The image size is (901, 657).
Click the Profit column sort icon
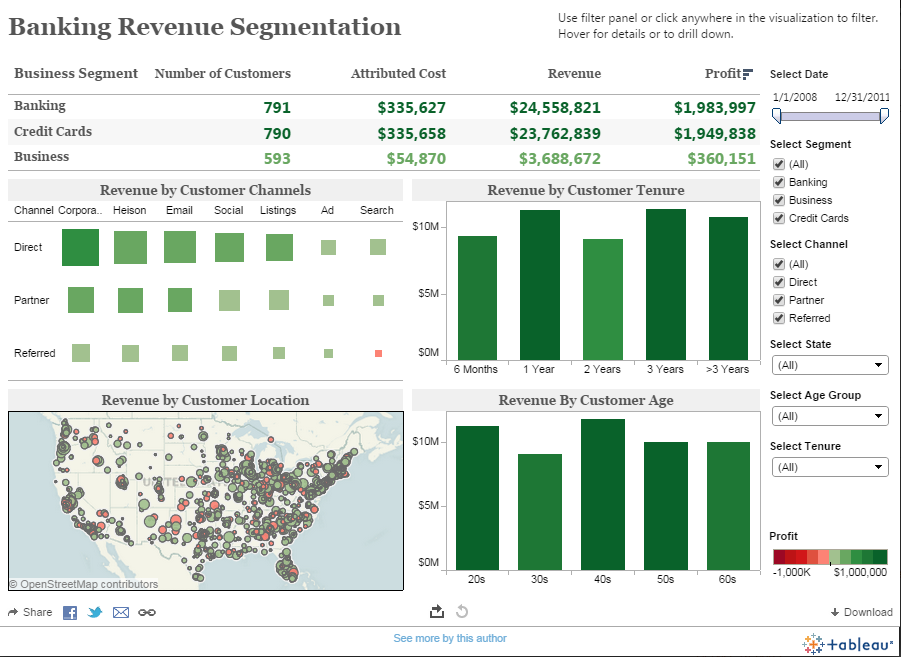point(748,74)
